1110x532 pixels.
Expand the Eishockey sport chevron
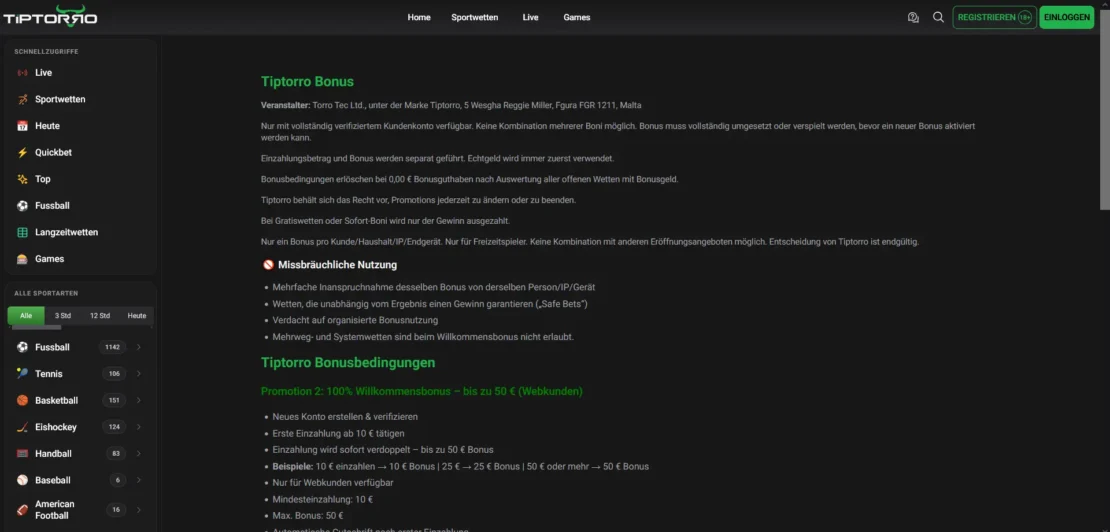(139, 427)
